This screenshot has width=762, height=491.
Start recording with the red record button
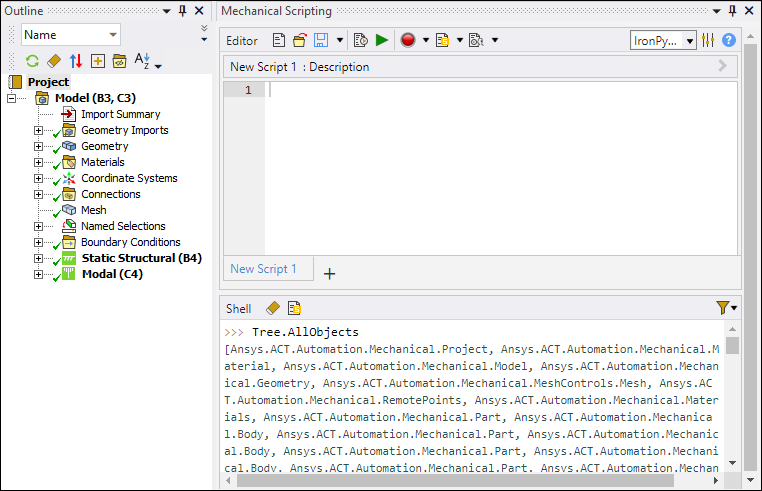point(408,41)
